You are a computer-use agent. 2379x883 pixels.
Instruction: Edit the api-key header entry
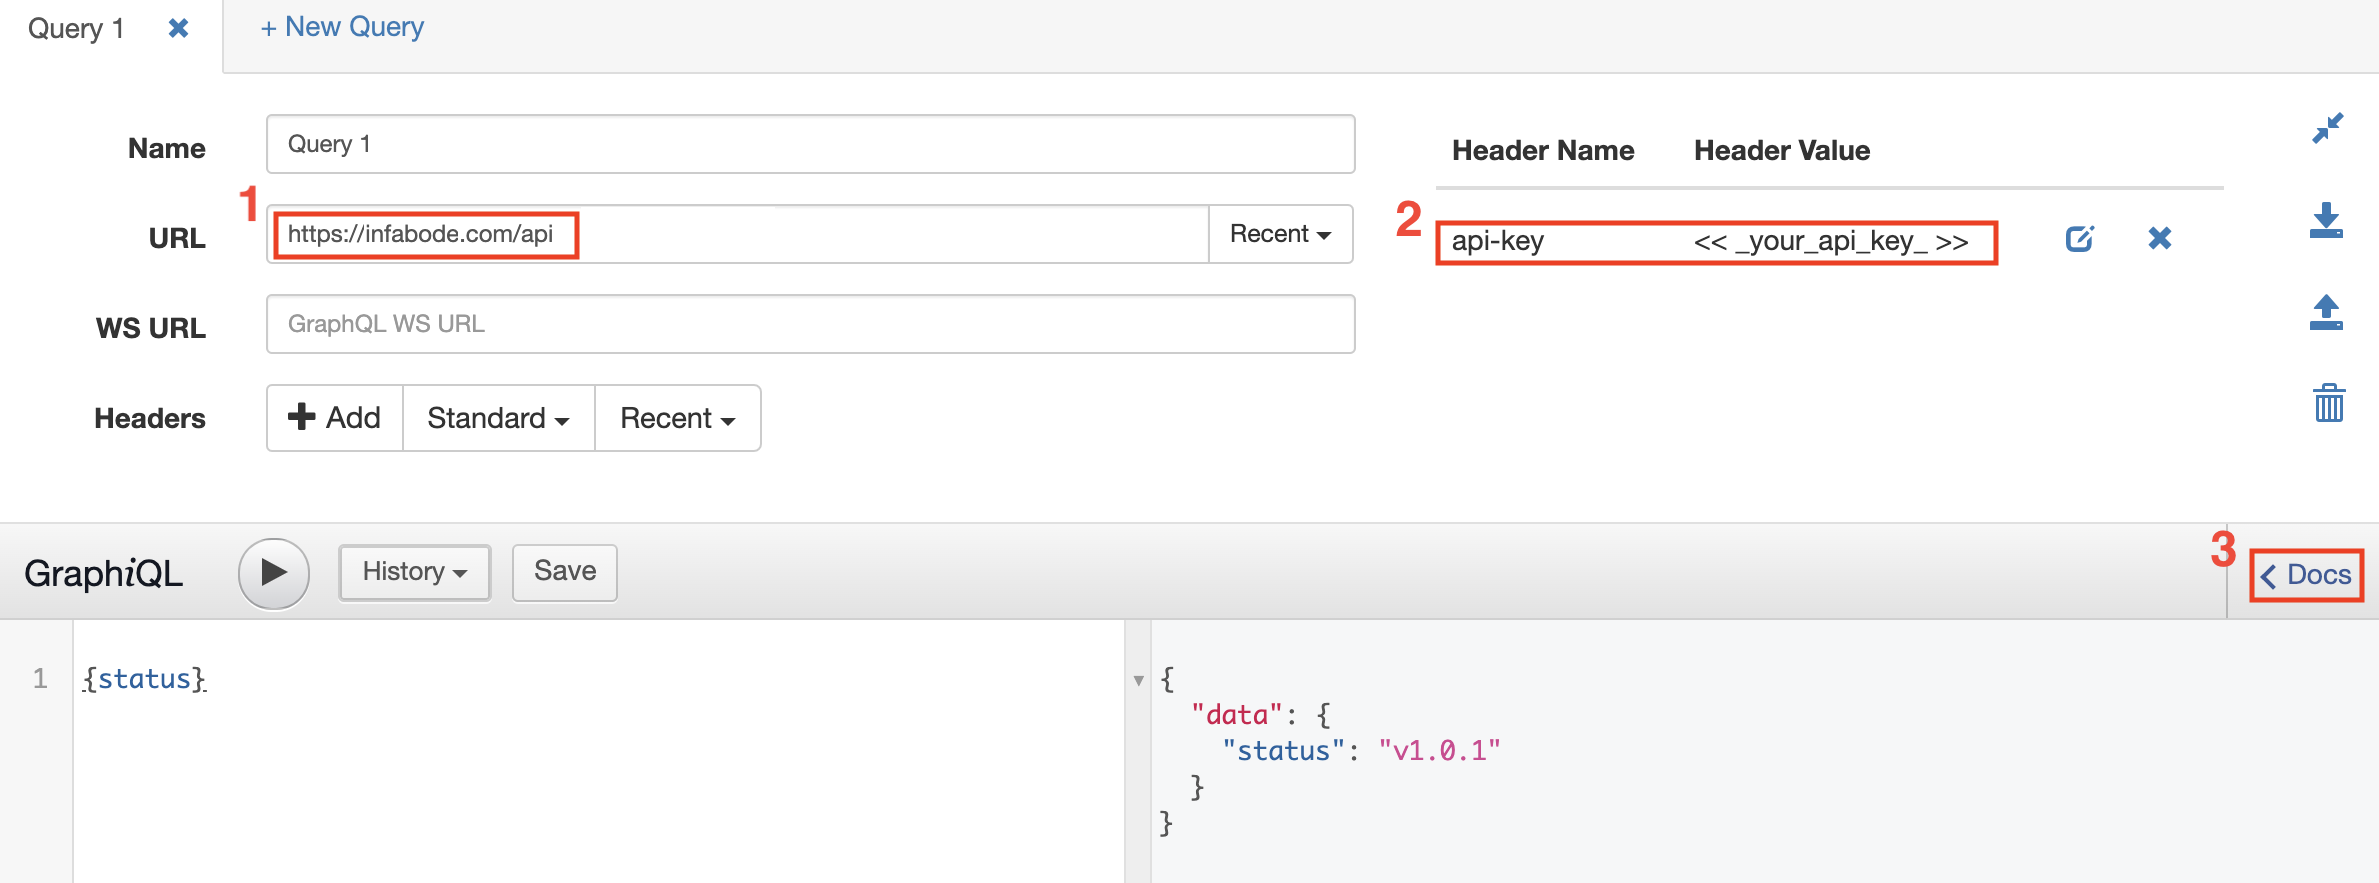(x=2079, y=239)
